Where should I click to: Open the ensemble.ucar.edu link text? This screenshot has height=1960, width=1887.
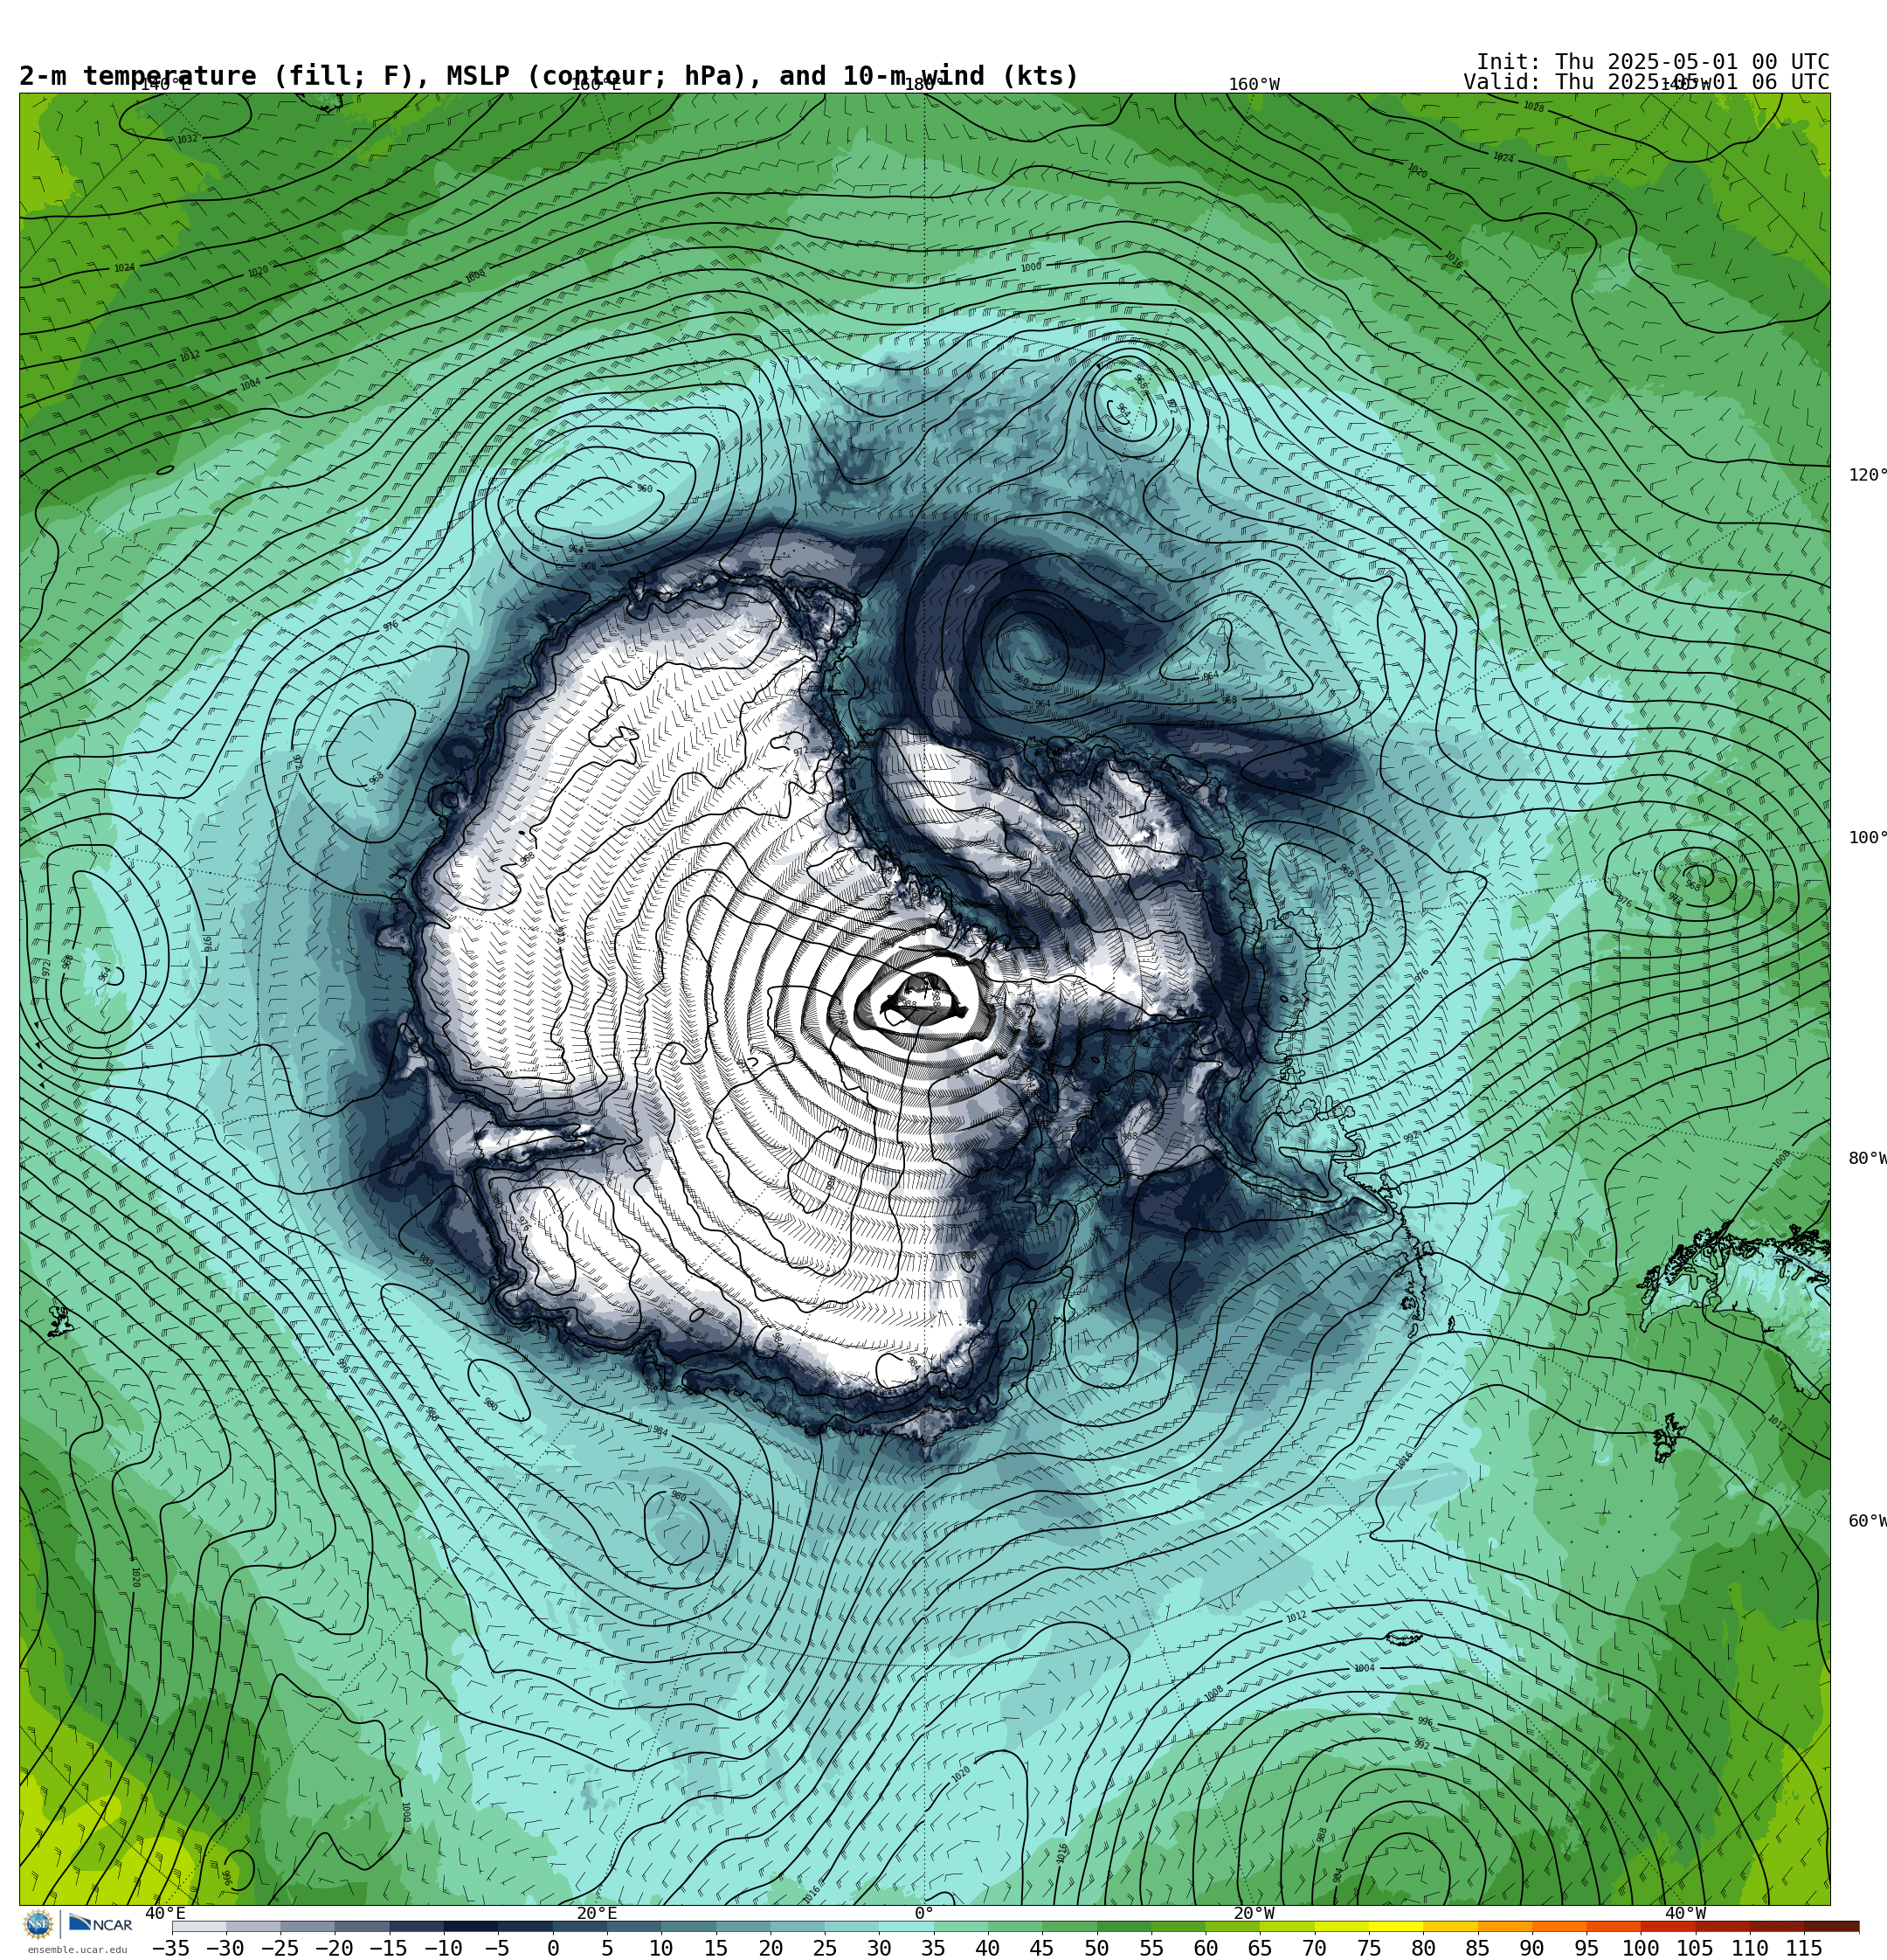(x=77, y=1950)
